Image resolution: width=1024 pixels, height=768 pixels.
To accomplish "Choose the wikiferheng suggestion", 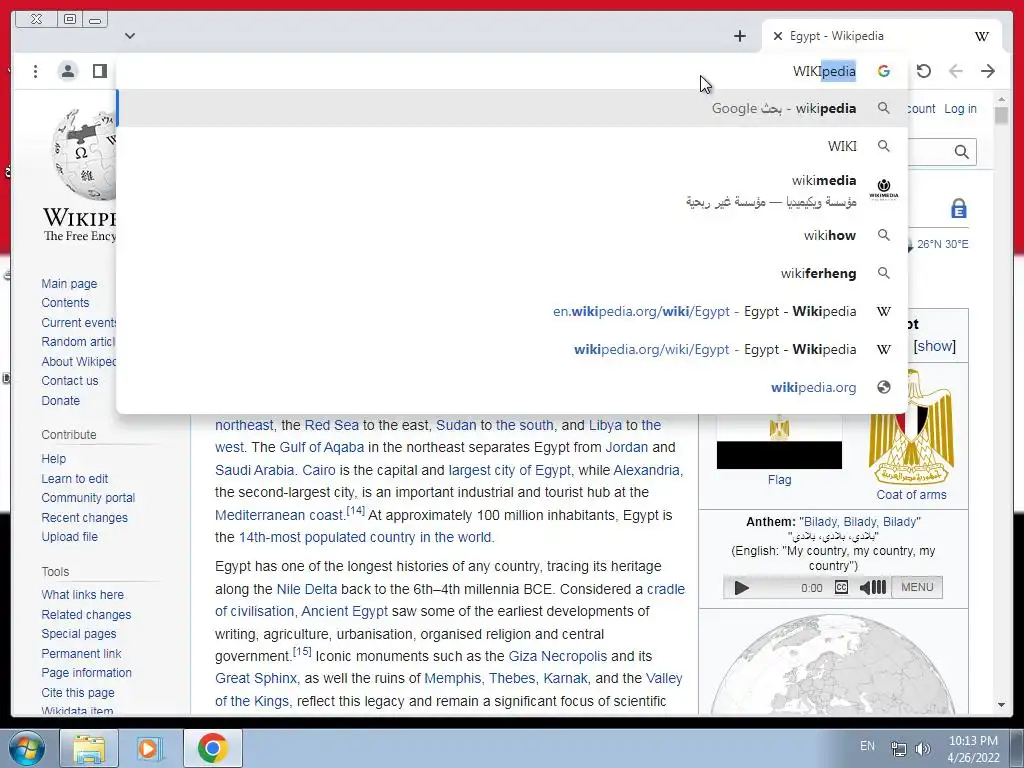I will (x=512, y=273).
